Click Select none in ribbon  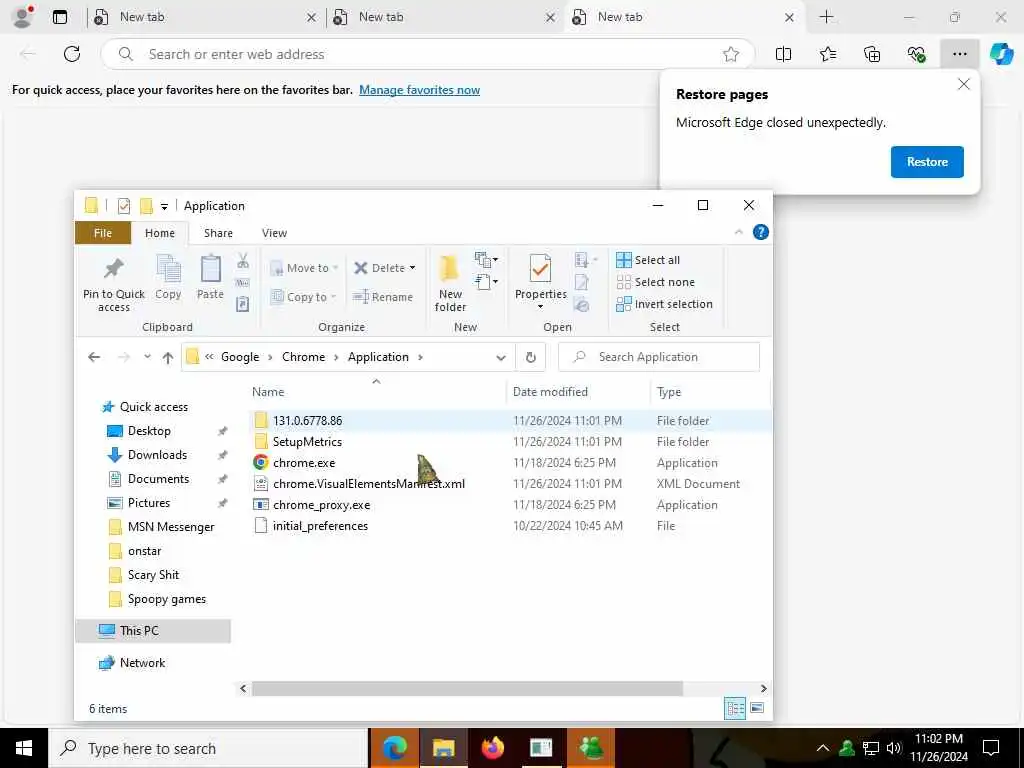pyautogui.click(x=656, y=282)
